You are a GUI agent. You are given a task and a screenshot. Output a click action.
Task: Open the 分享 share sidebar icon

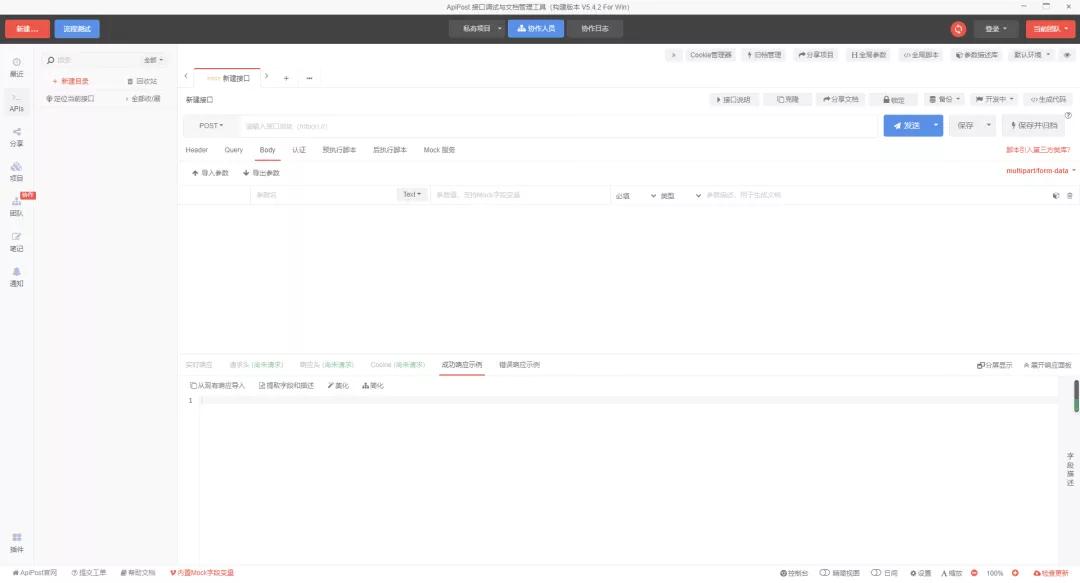17,137
